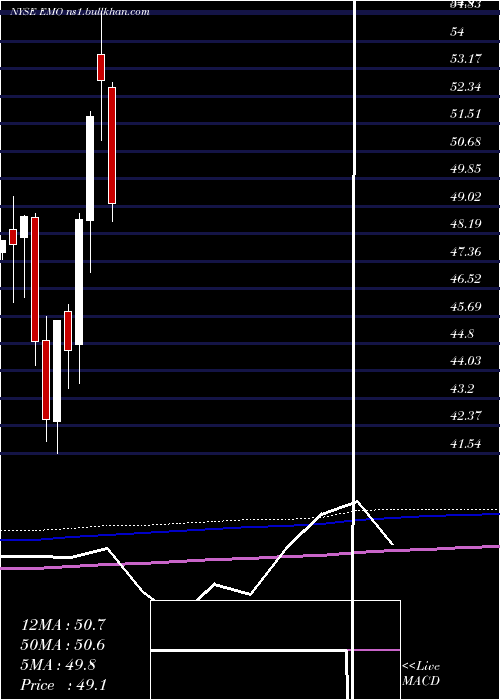
Task: Click the 44.03 price axis label
Action: pos(466,360)
